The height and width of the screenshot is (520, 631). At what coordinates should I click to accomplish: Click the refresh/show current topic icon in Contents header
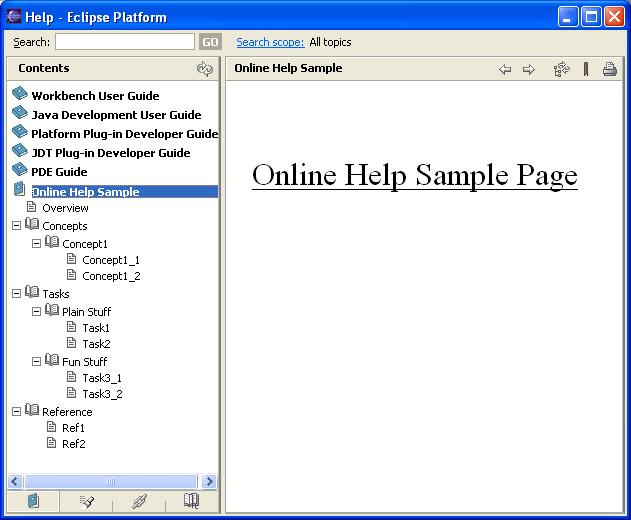pyautogui.click(x=205, y=69)
